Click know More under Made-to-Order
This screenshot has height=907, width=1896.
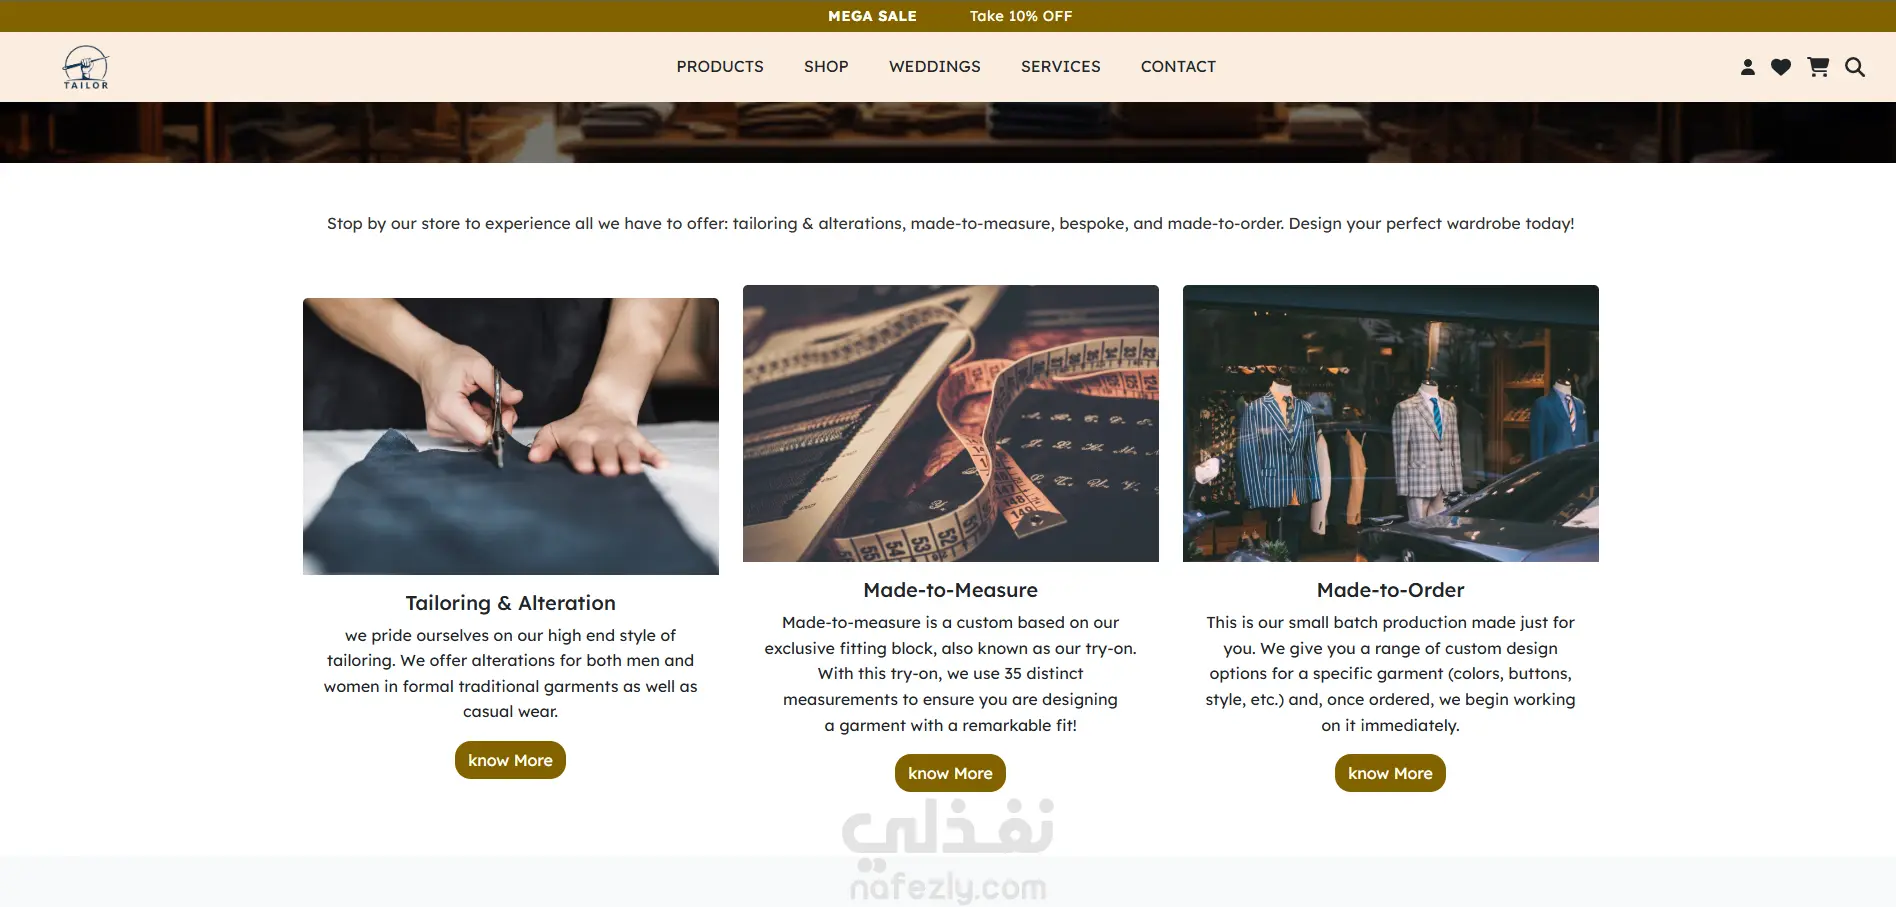click(1390, 773)
